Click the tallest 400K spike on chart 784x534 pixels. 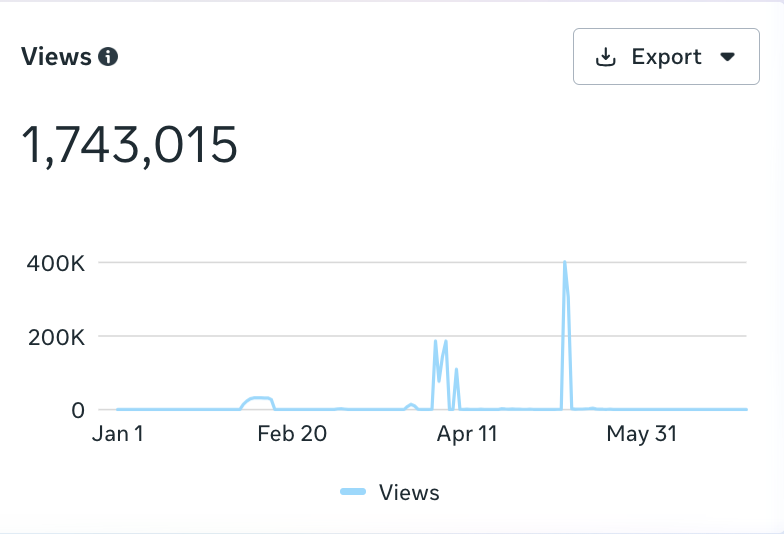(x=565, y=264)
